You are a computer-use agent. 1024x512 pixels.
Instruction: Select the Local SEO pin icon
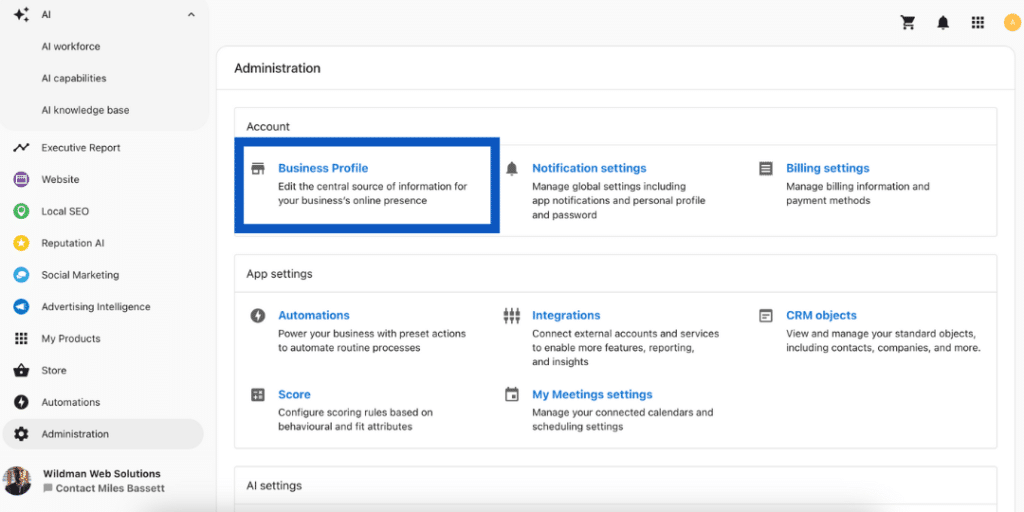tap(21, 211)
